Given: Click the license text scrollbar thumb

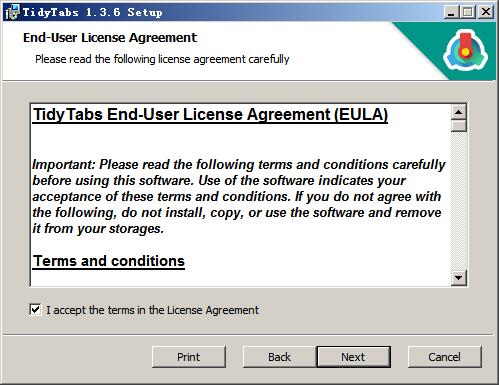Looking at the screenshot, I should point(459,126).
